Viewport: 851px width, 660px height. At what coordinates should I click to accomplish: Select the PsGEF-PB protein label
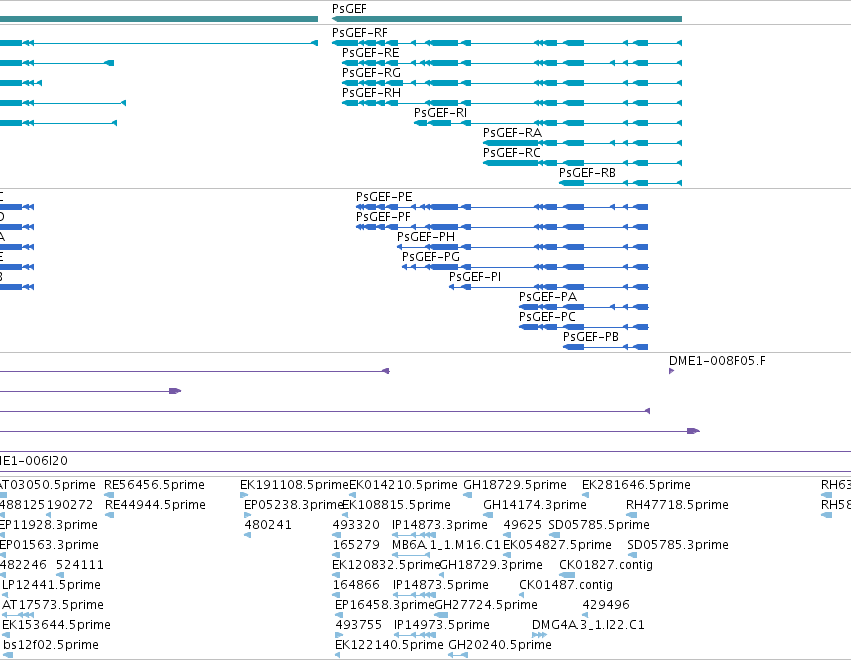click(591, 338)
